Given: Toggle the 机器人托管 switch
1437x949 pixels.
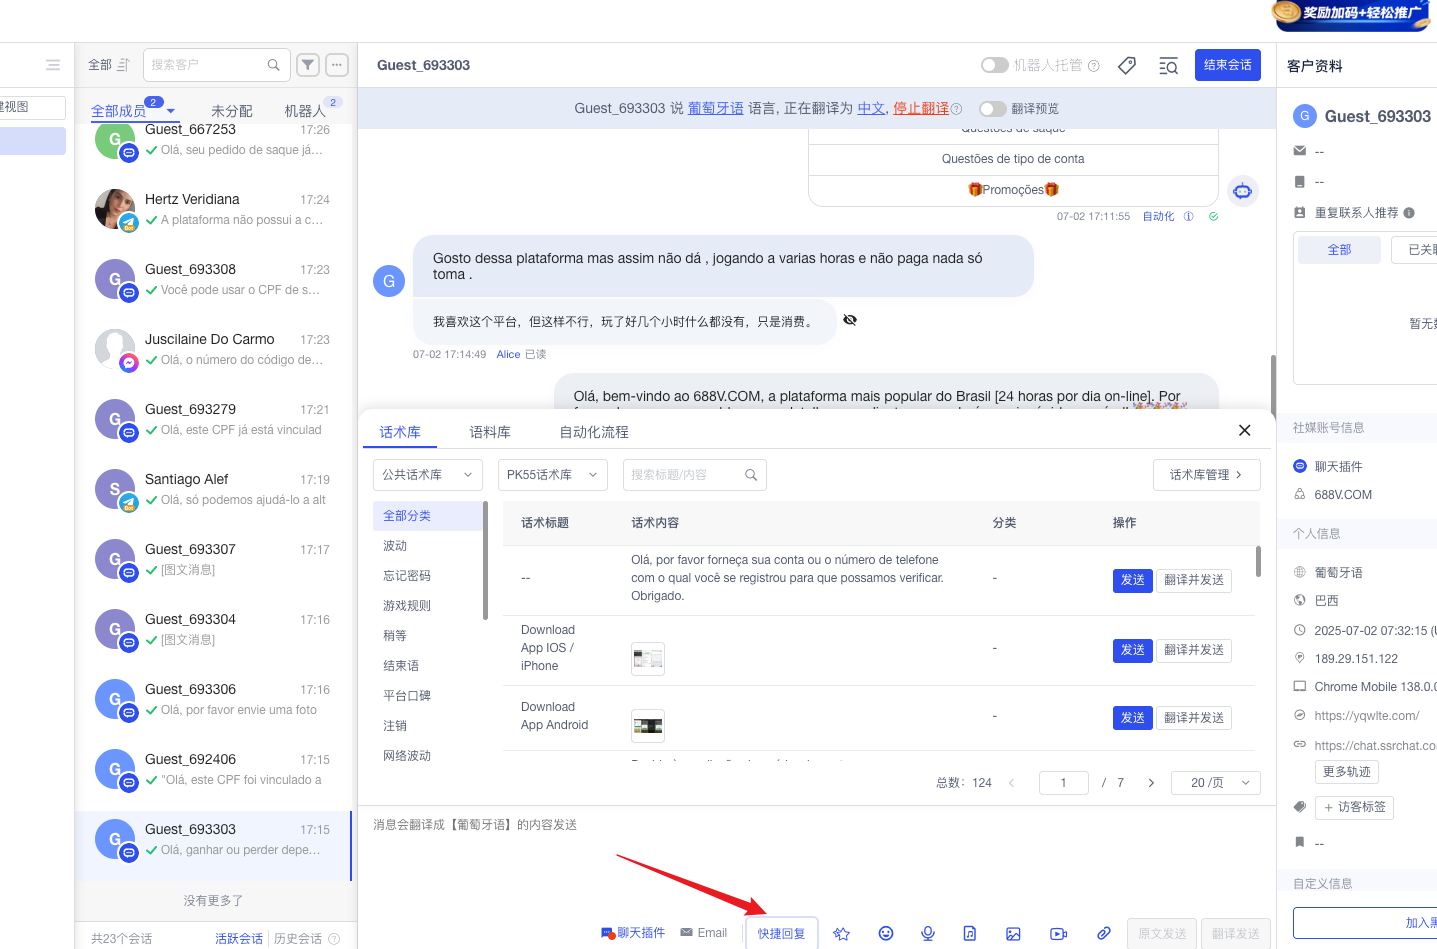Looking at the screenshot, I should (995, 65).
